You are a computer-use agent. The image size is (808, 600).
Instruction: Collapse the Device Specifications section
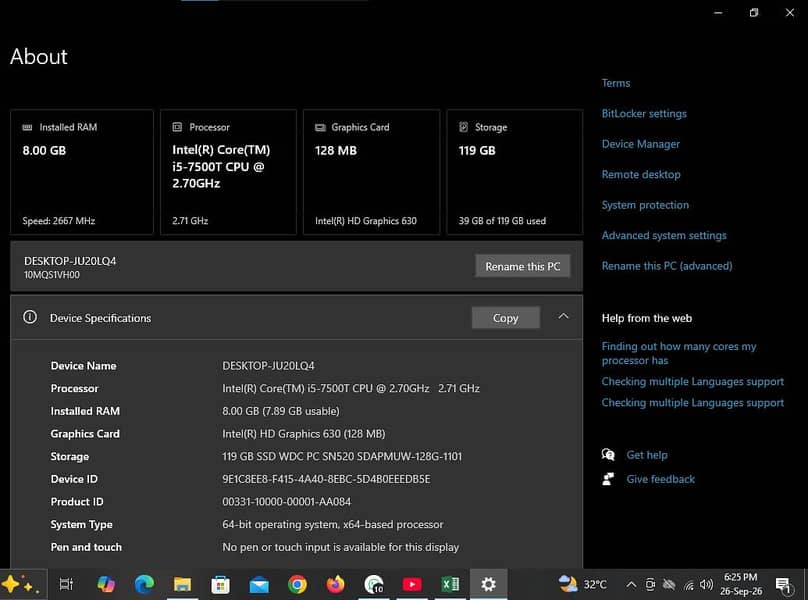coord(563,316)
